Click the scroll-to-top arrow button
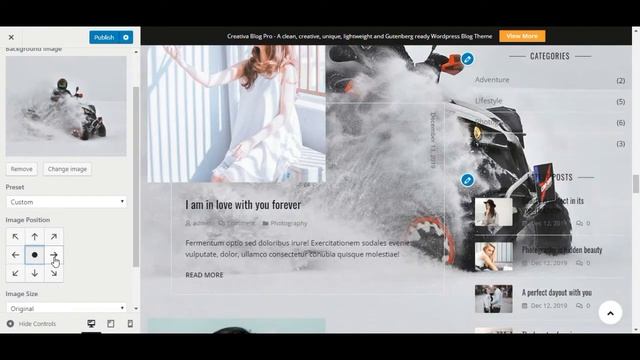This screenshot has height=360, width=640. (610, 313)
